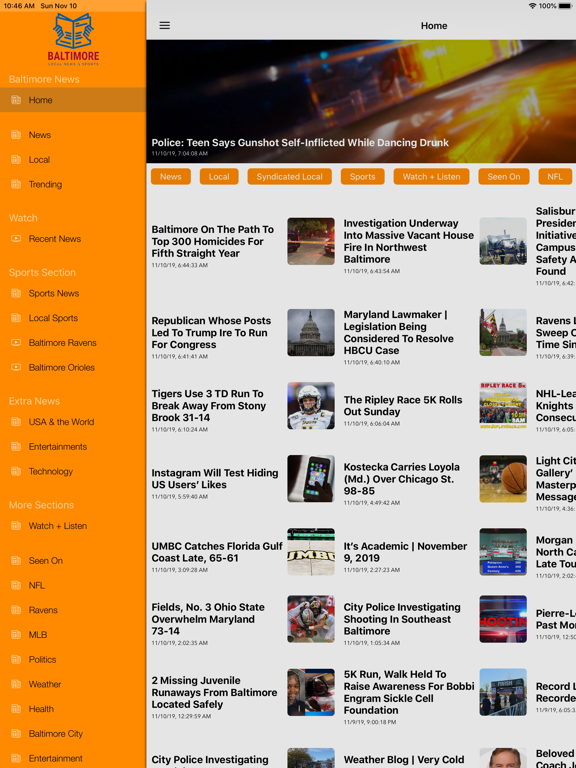
Task: Read "Fields, No. 3 Ohio State Overwhelm Maryland"
Action: pyautogui.click(x=208, y=619)
